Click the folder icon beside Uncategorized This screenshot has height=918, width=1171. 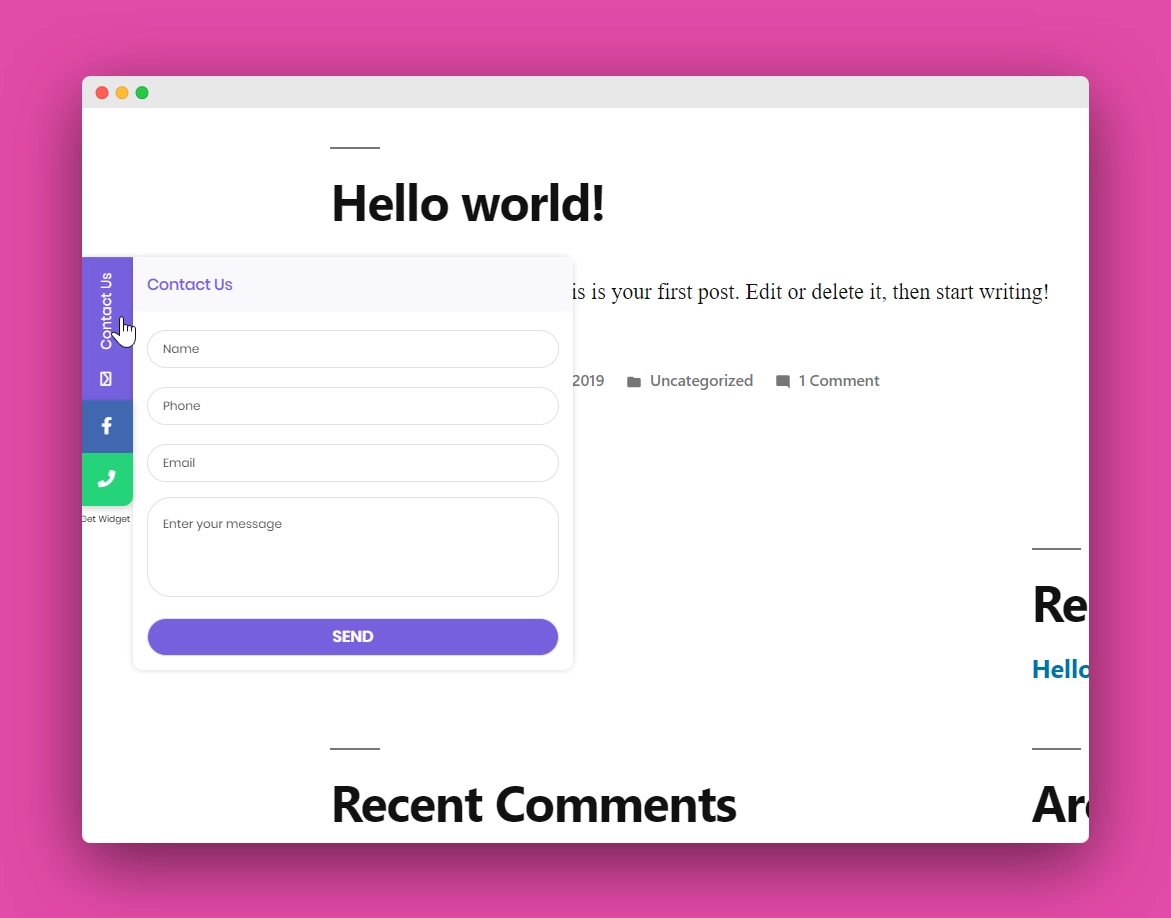(x=634, y=382)
